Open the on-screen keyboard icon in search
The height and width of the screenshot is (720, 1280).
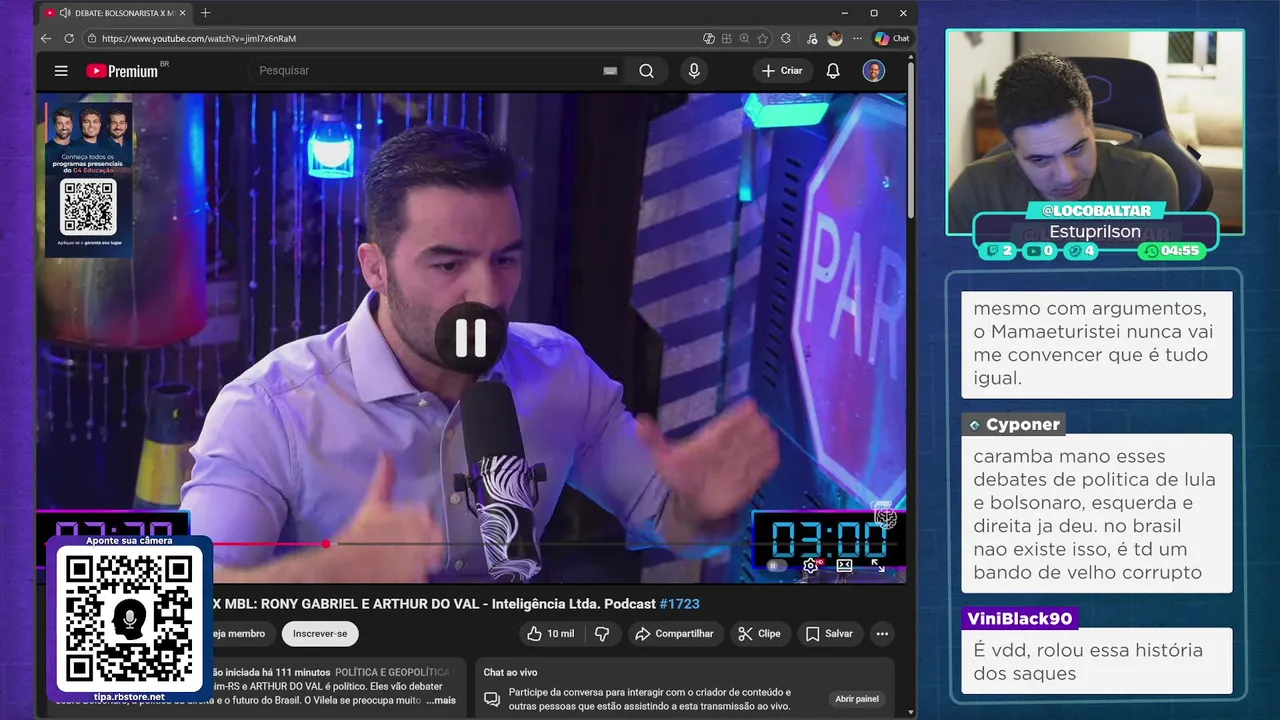tap(610, 71)
